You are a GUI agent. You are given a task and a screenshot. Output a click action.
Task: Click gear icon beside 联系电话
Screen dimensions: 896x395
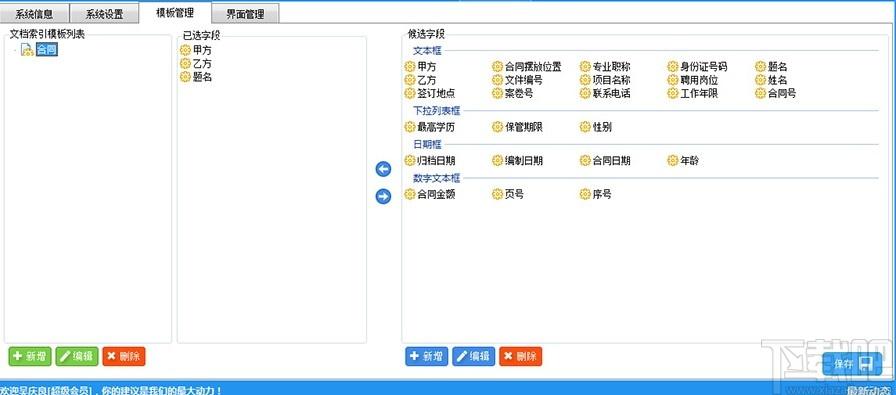pyautogui.click(x=585, y=93)
